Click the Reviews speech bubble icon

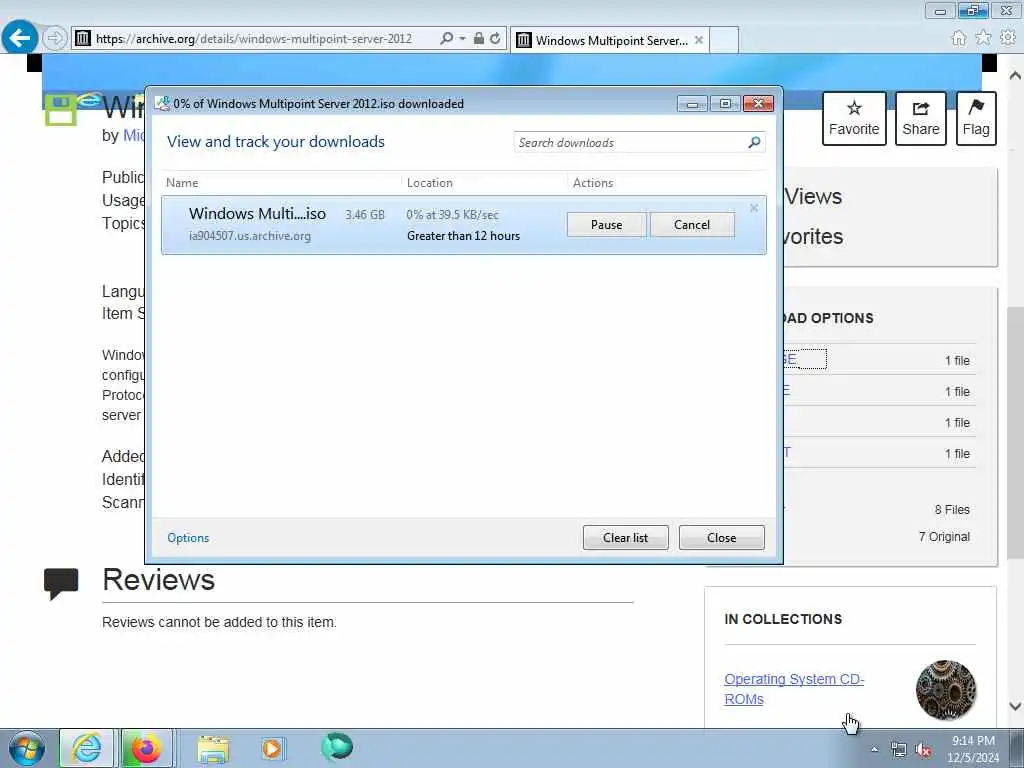click(61, 583)
